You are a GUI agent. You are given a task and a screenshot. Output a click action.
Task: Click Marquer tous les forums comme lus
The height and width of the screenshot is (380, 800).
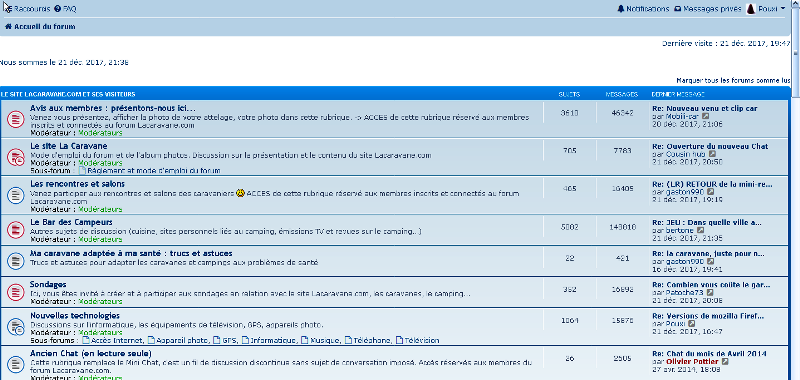733,81
